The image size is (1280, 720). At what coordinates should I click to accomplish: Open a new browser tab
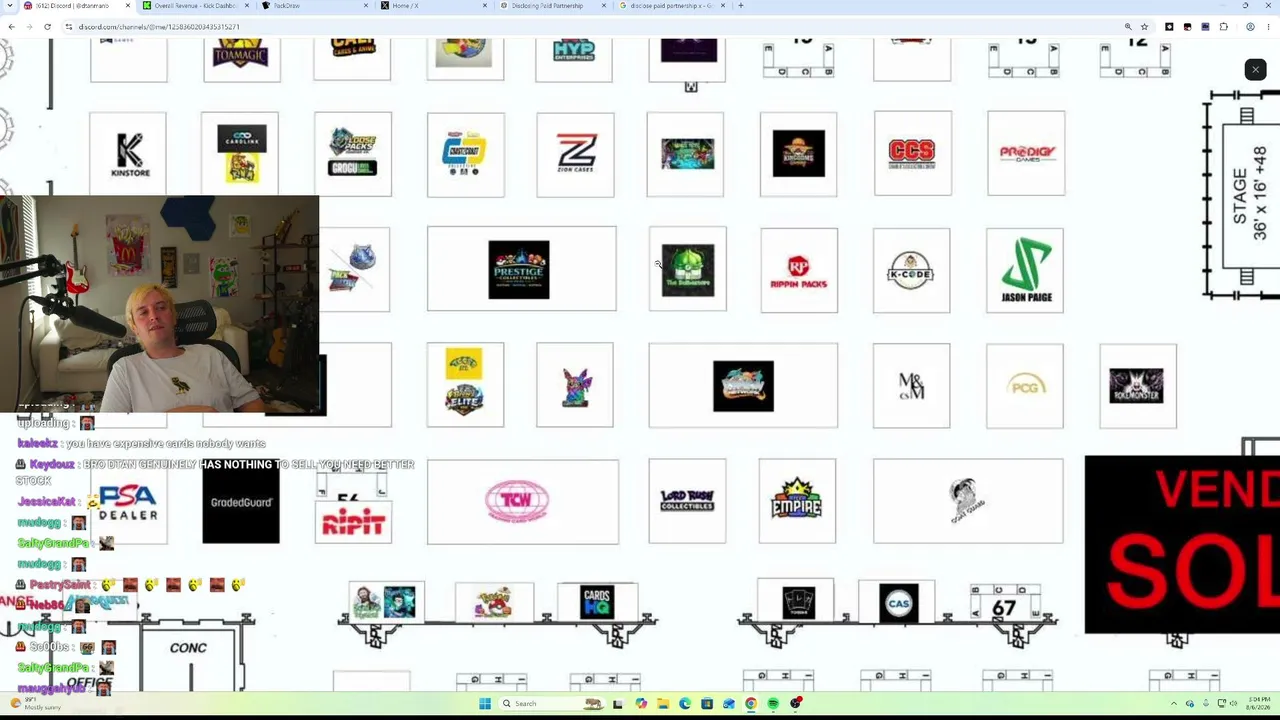coord(741,6)
